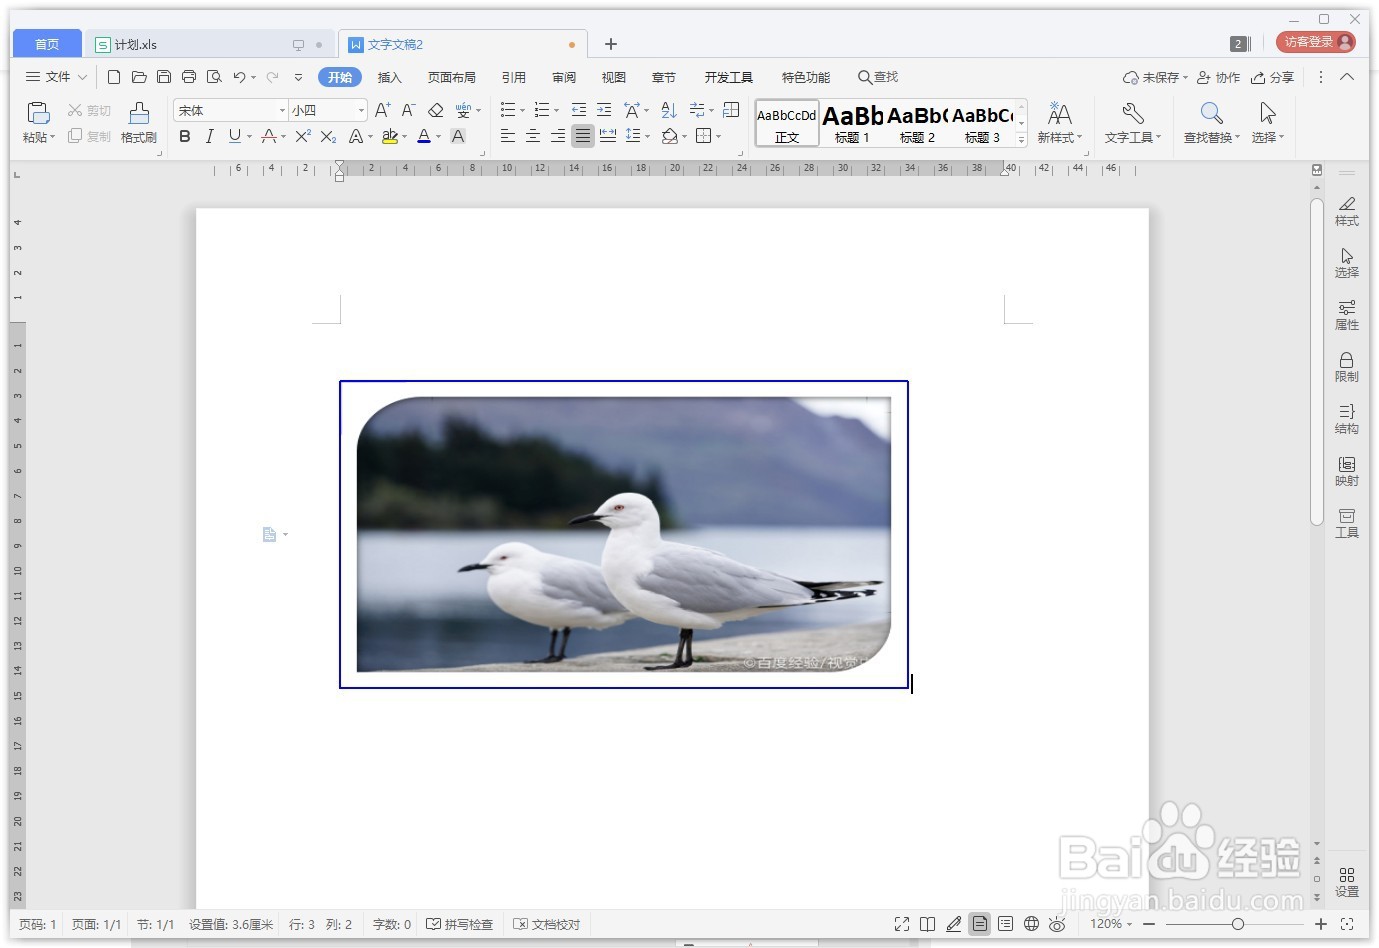The height and width of the screenshot is (948, 1379).
Task: Open the Developer Tools (开发工具) tab
Action: [x=728, y=77]
